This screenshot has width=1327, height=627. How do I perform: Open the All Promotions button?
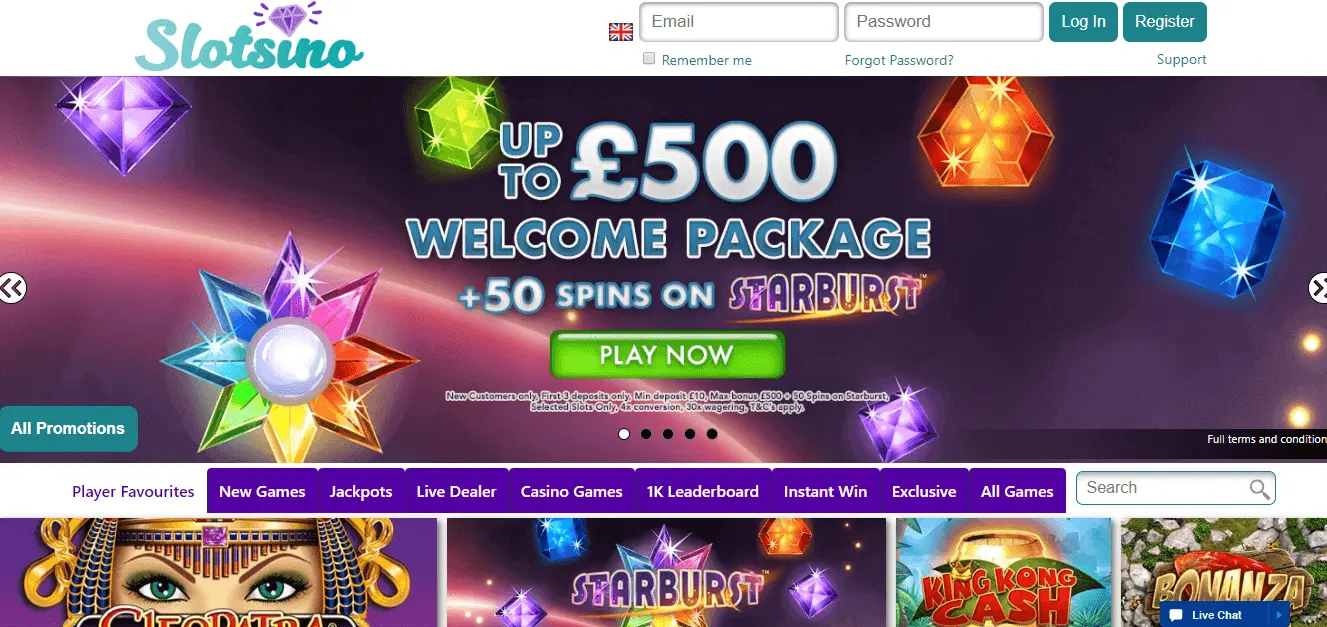[68, 428]
